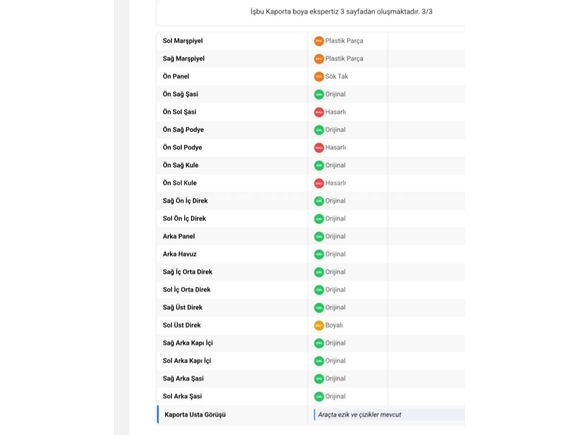Click the Sol İç Orta Direk label
This screenshot has width=580, height=435.
(x=186, y=290)
